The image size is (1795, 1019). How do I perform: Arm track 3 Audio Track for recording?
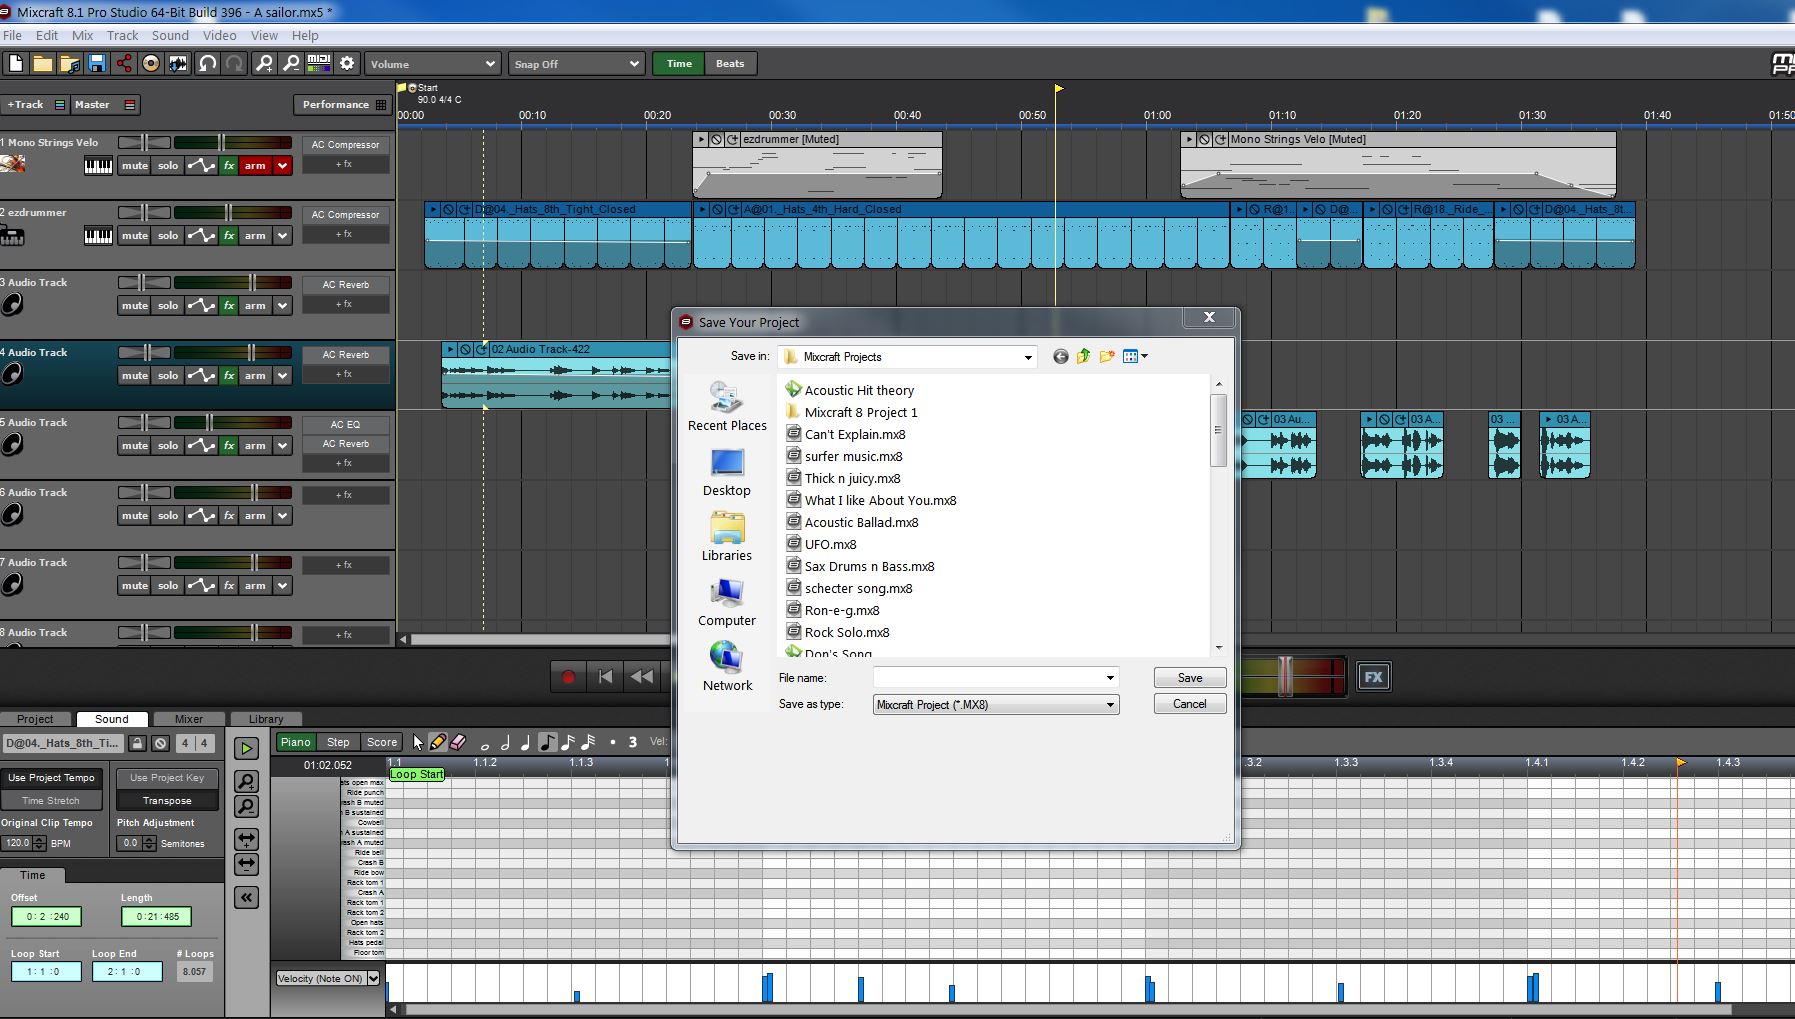point(255,306)
